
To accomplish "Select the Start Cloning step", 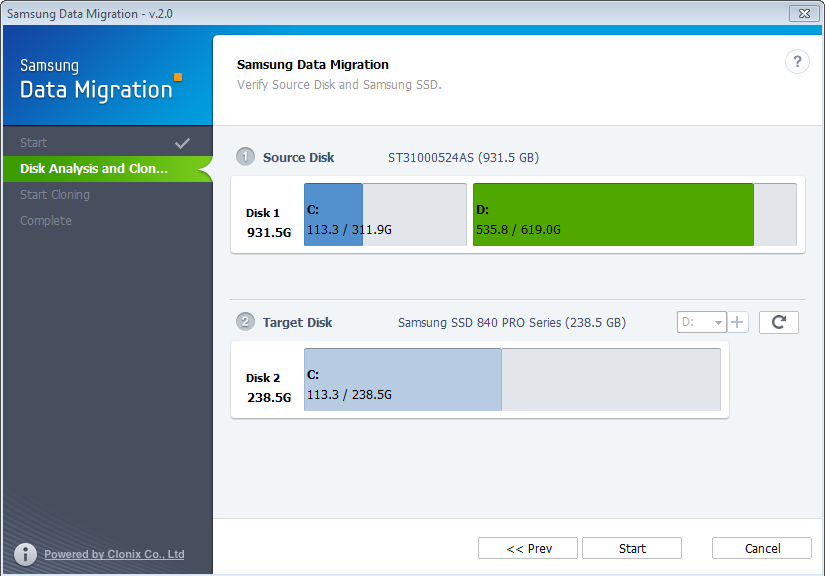I will tap(107, 195).
